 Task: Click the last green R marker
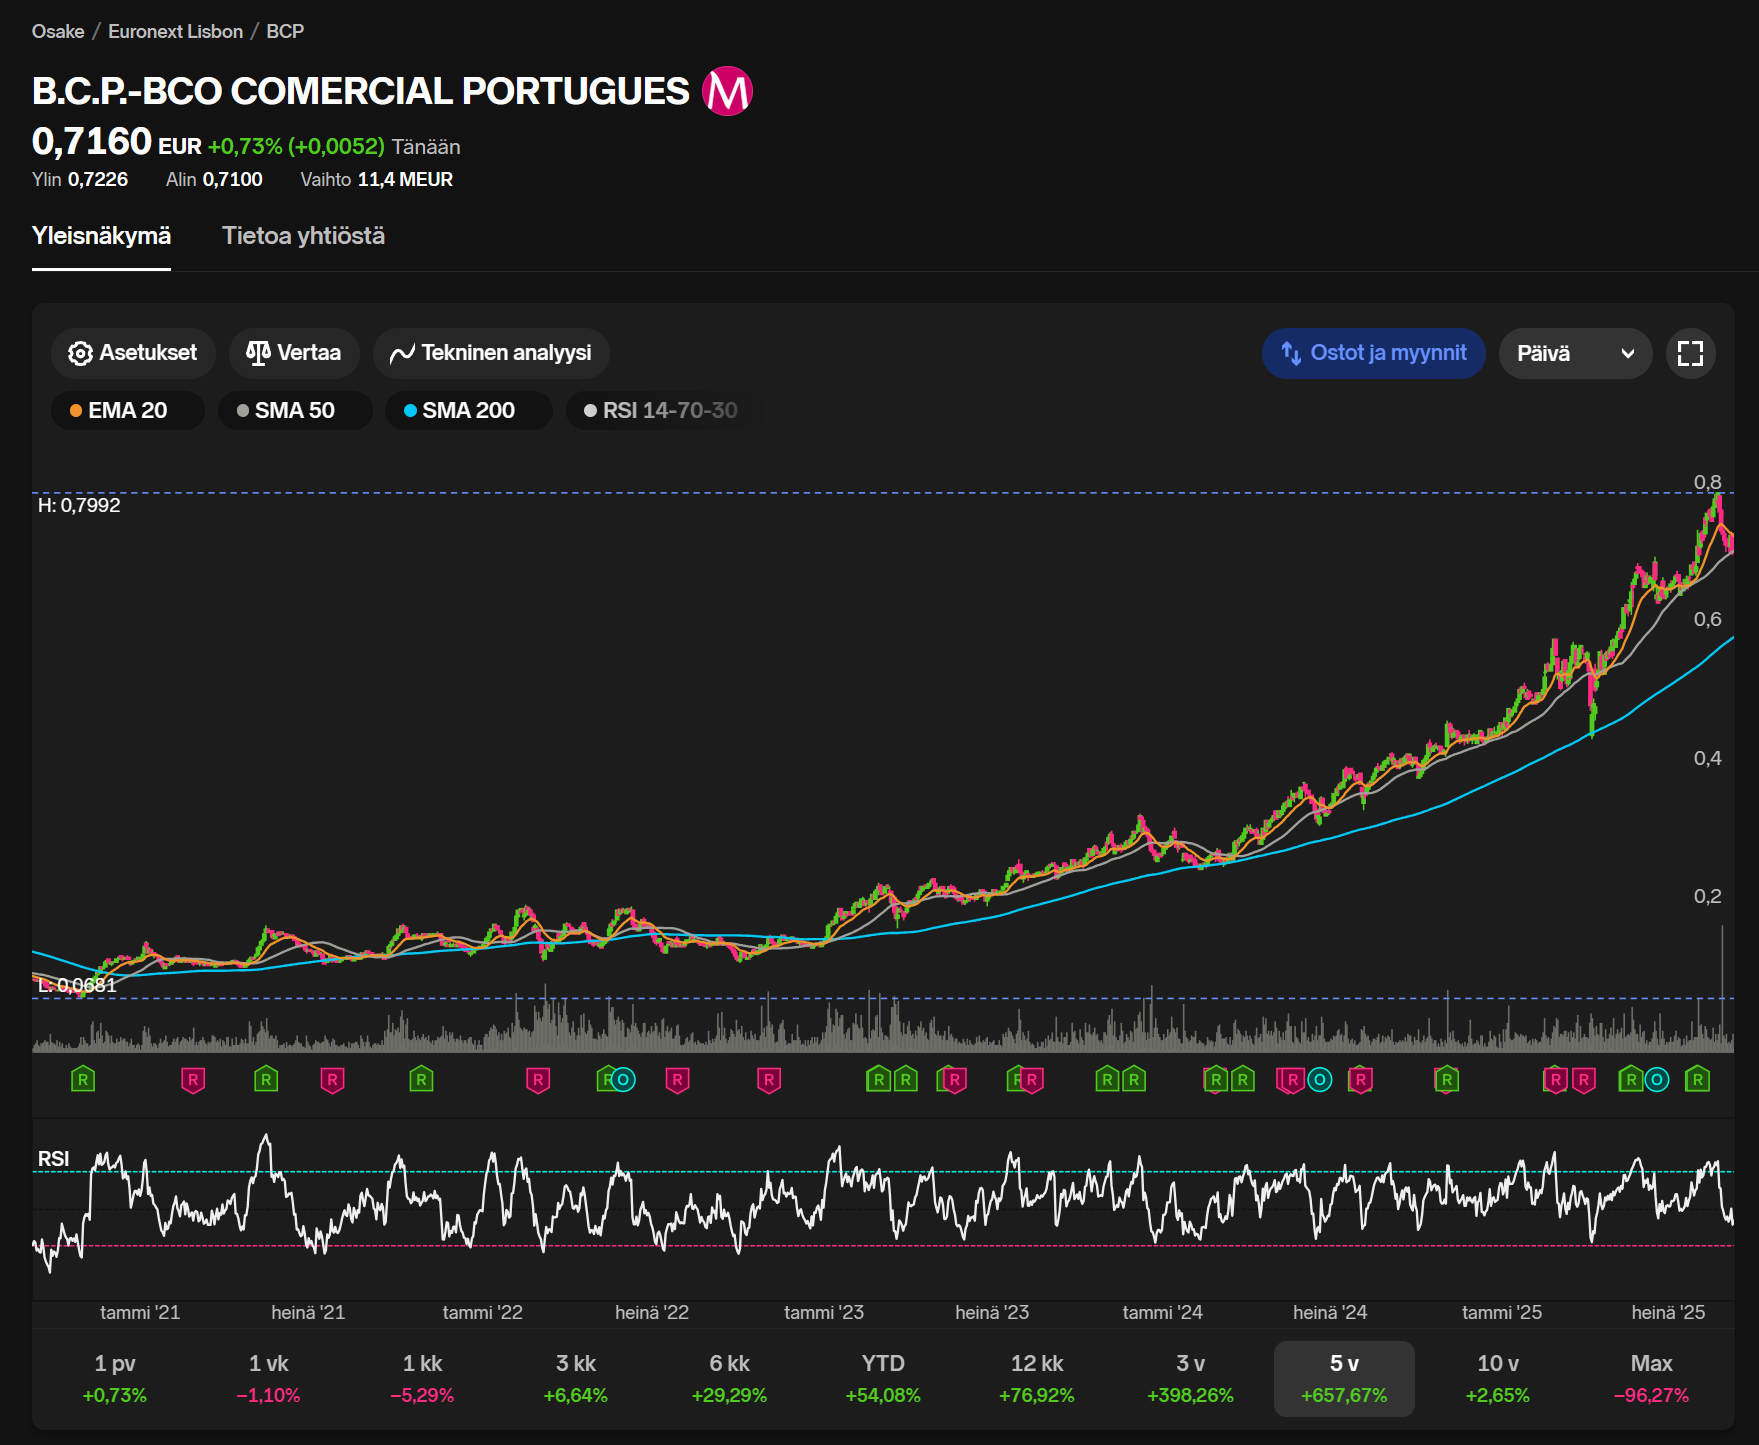click(1697, 1080)
